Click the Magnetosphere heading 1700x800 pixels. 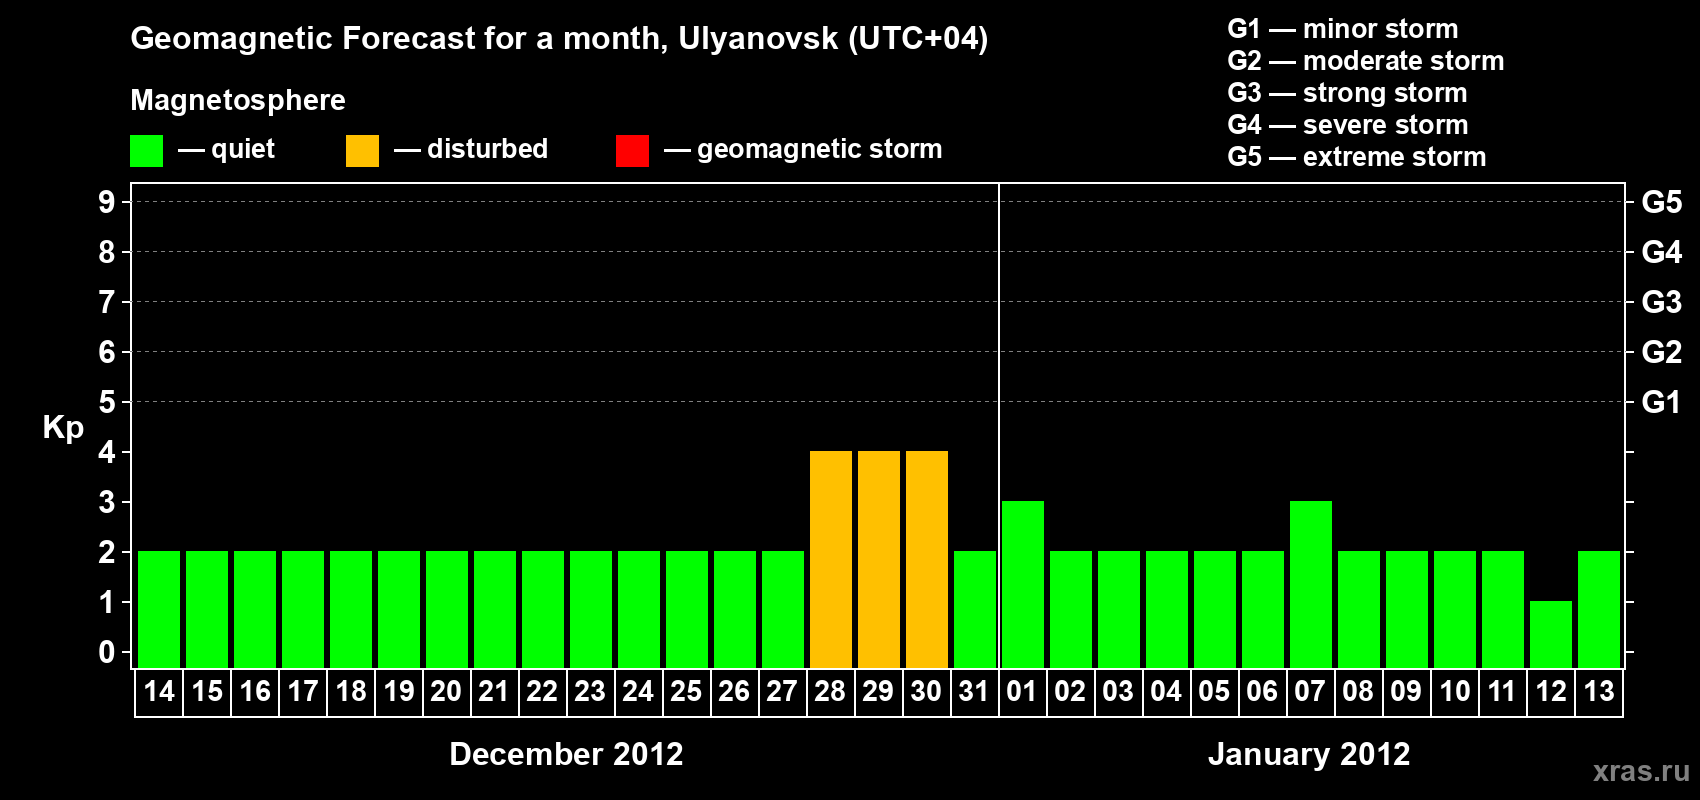point(238,101)
